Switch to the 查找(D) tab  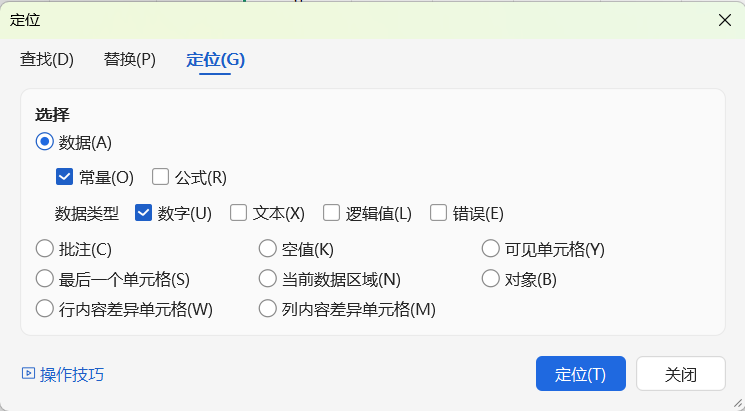47,59
